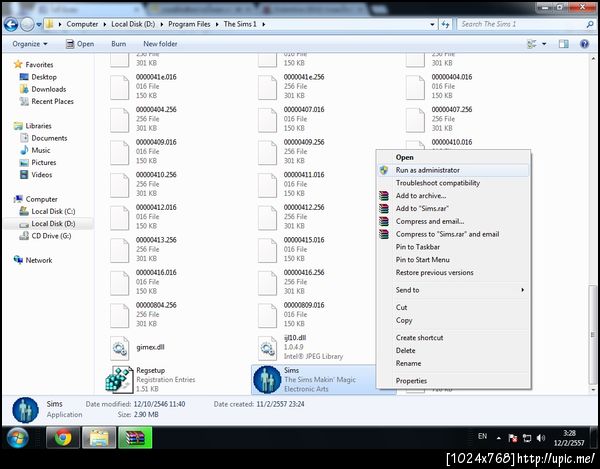Choose Pin to Taskbar
Viewport: 600px width, 469px height.
click(453, 247)
